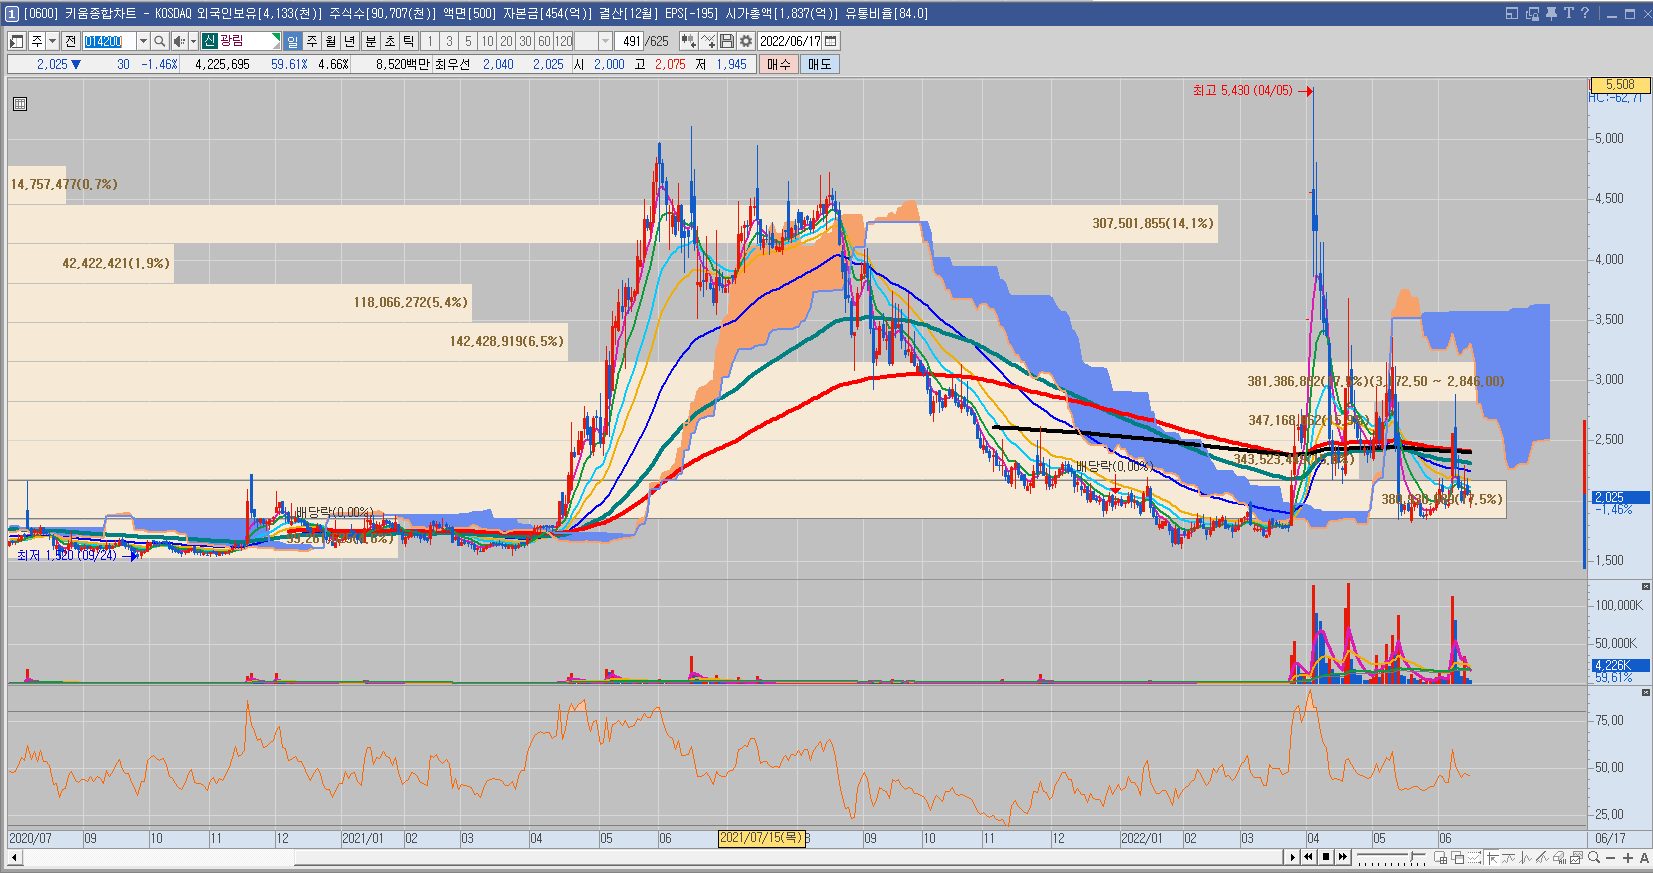Click the data grid icon on chart
1653x873 pixels.
pos(20,104)
